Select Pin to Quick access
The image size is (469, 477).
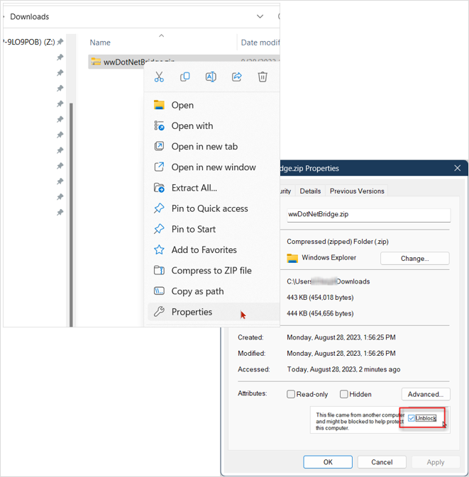213,209
